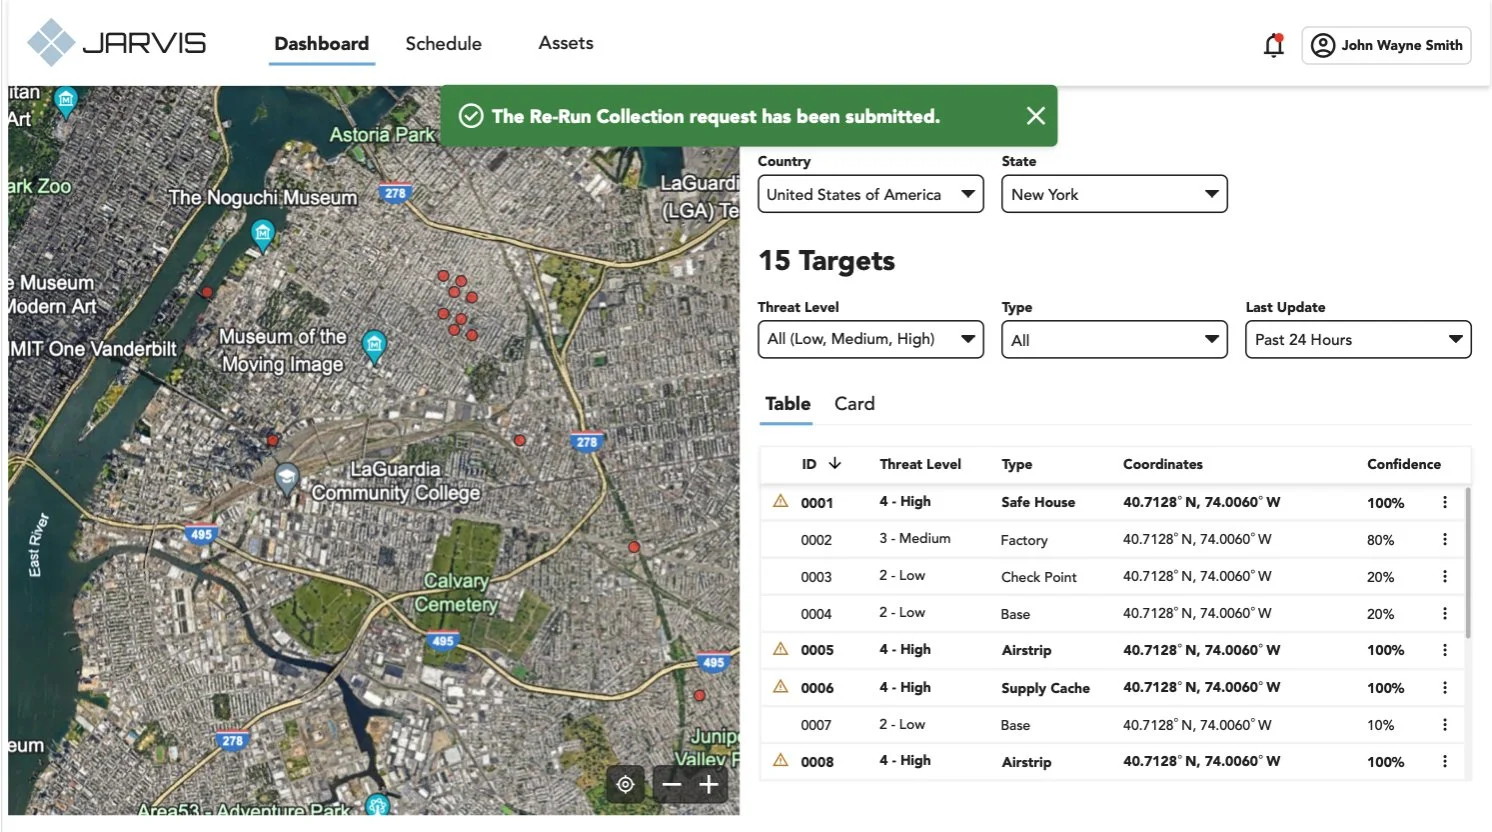Click target ID 0004
The height and width of the screenshot is (832, 1492).
tap(816, 614)
